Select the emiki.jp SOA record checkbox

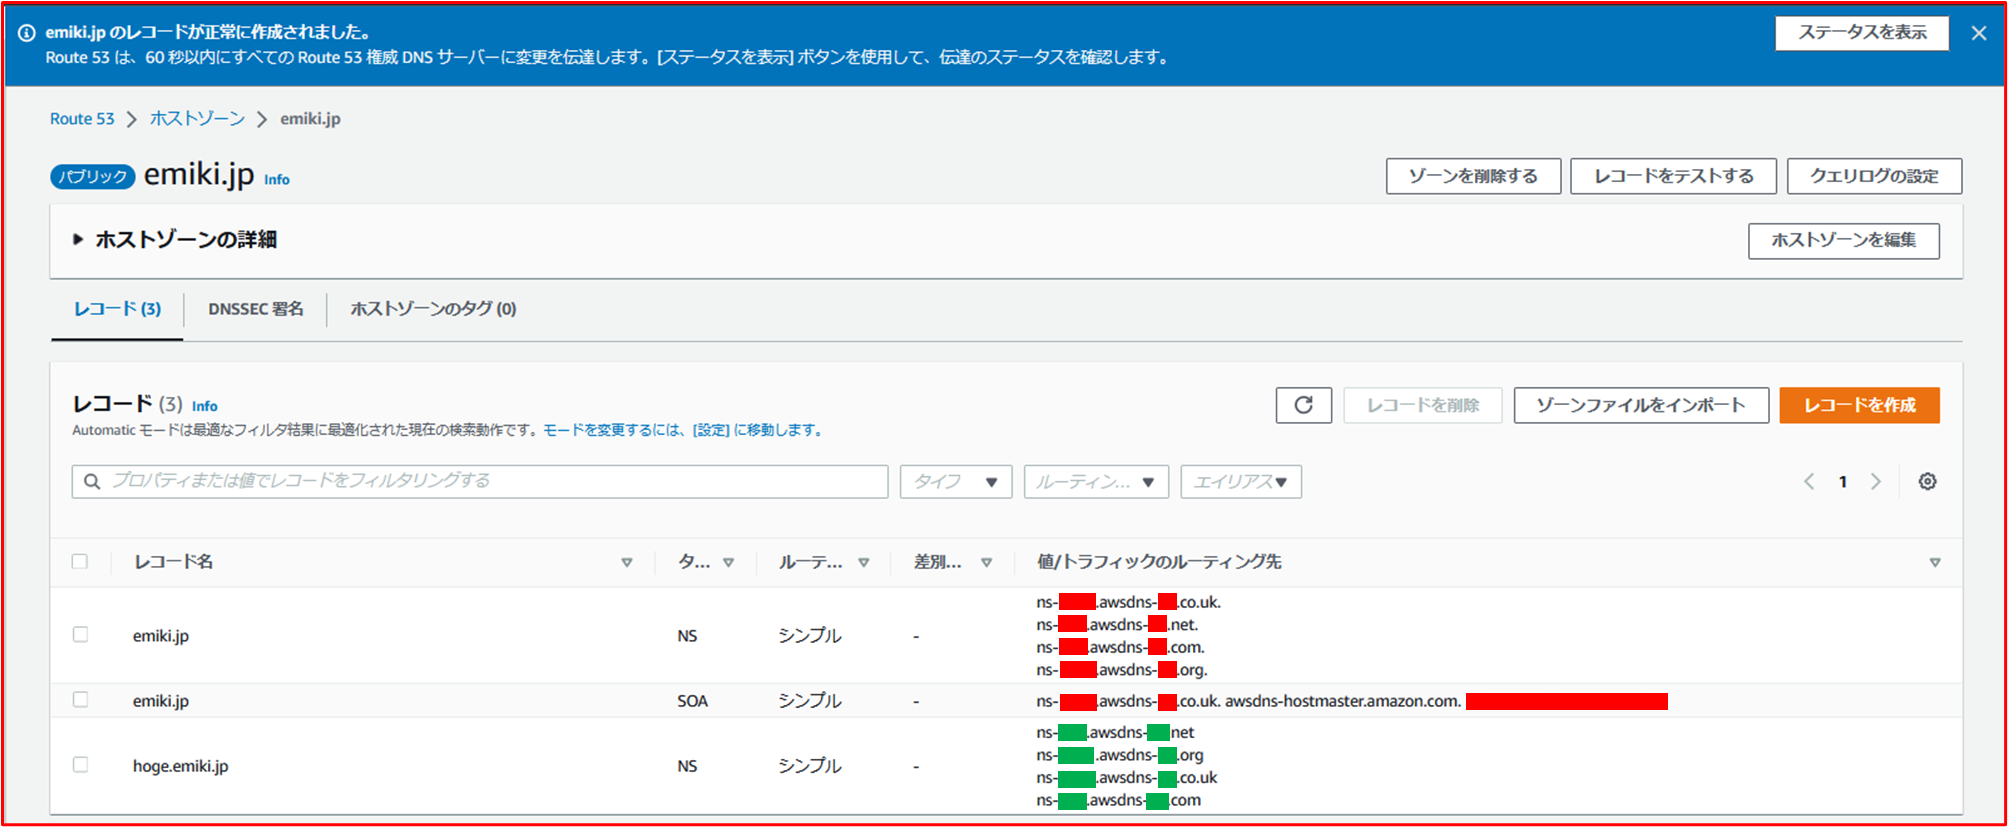click(80, 699)
